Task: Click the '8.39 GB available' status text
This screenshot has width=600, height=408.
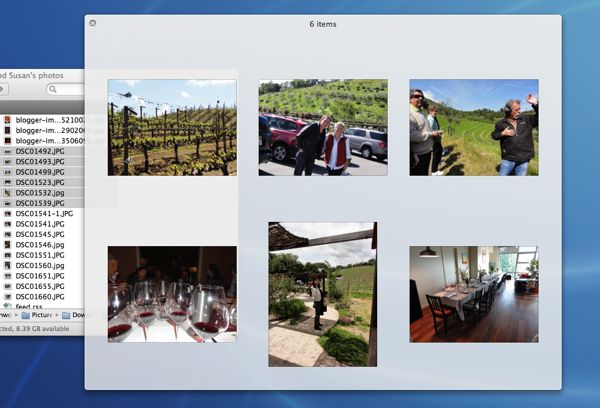Action: coord(42,328)
